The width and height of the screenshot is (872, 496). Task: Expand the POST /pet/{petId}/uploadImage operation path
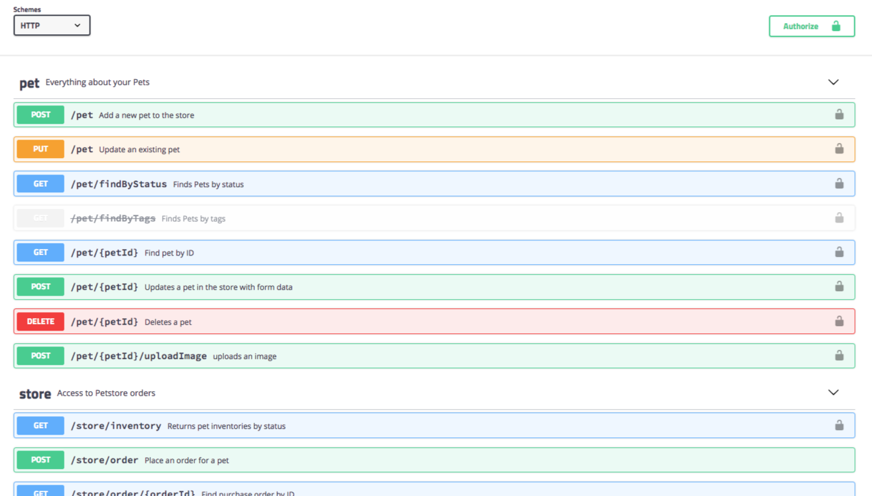coord(138,356)
